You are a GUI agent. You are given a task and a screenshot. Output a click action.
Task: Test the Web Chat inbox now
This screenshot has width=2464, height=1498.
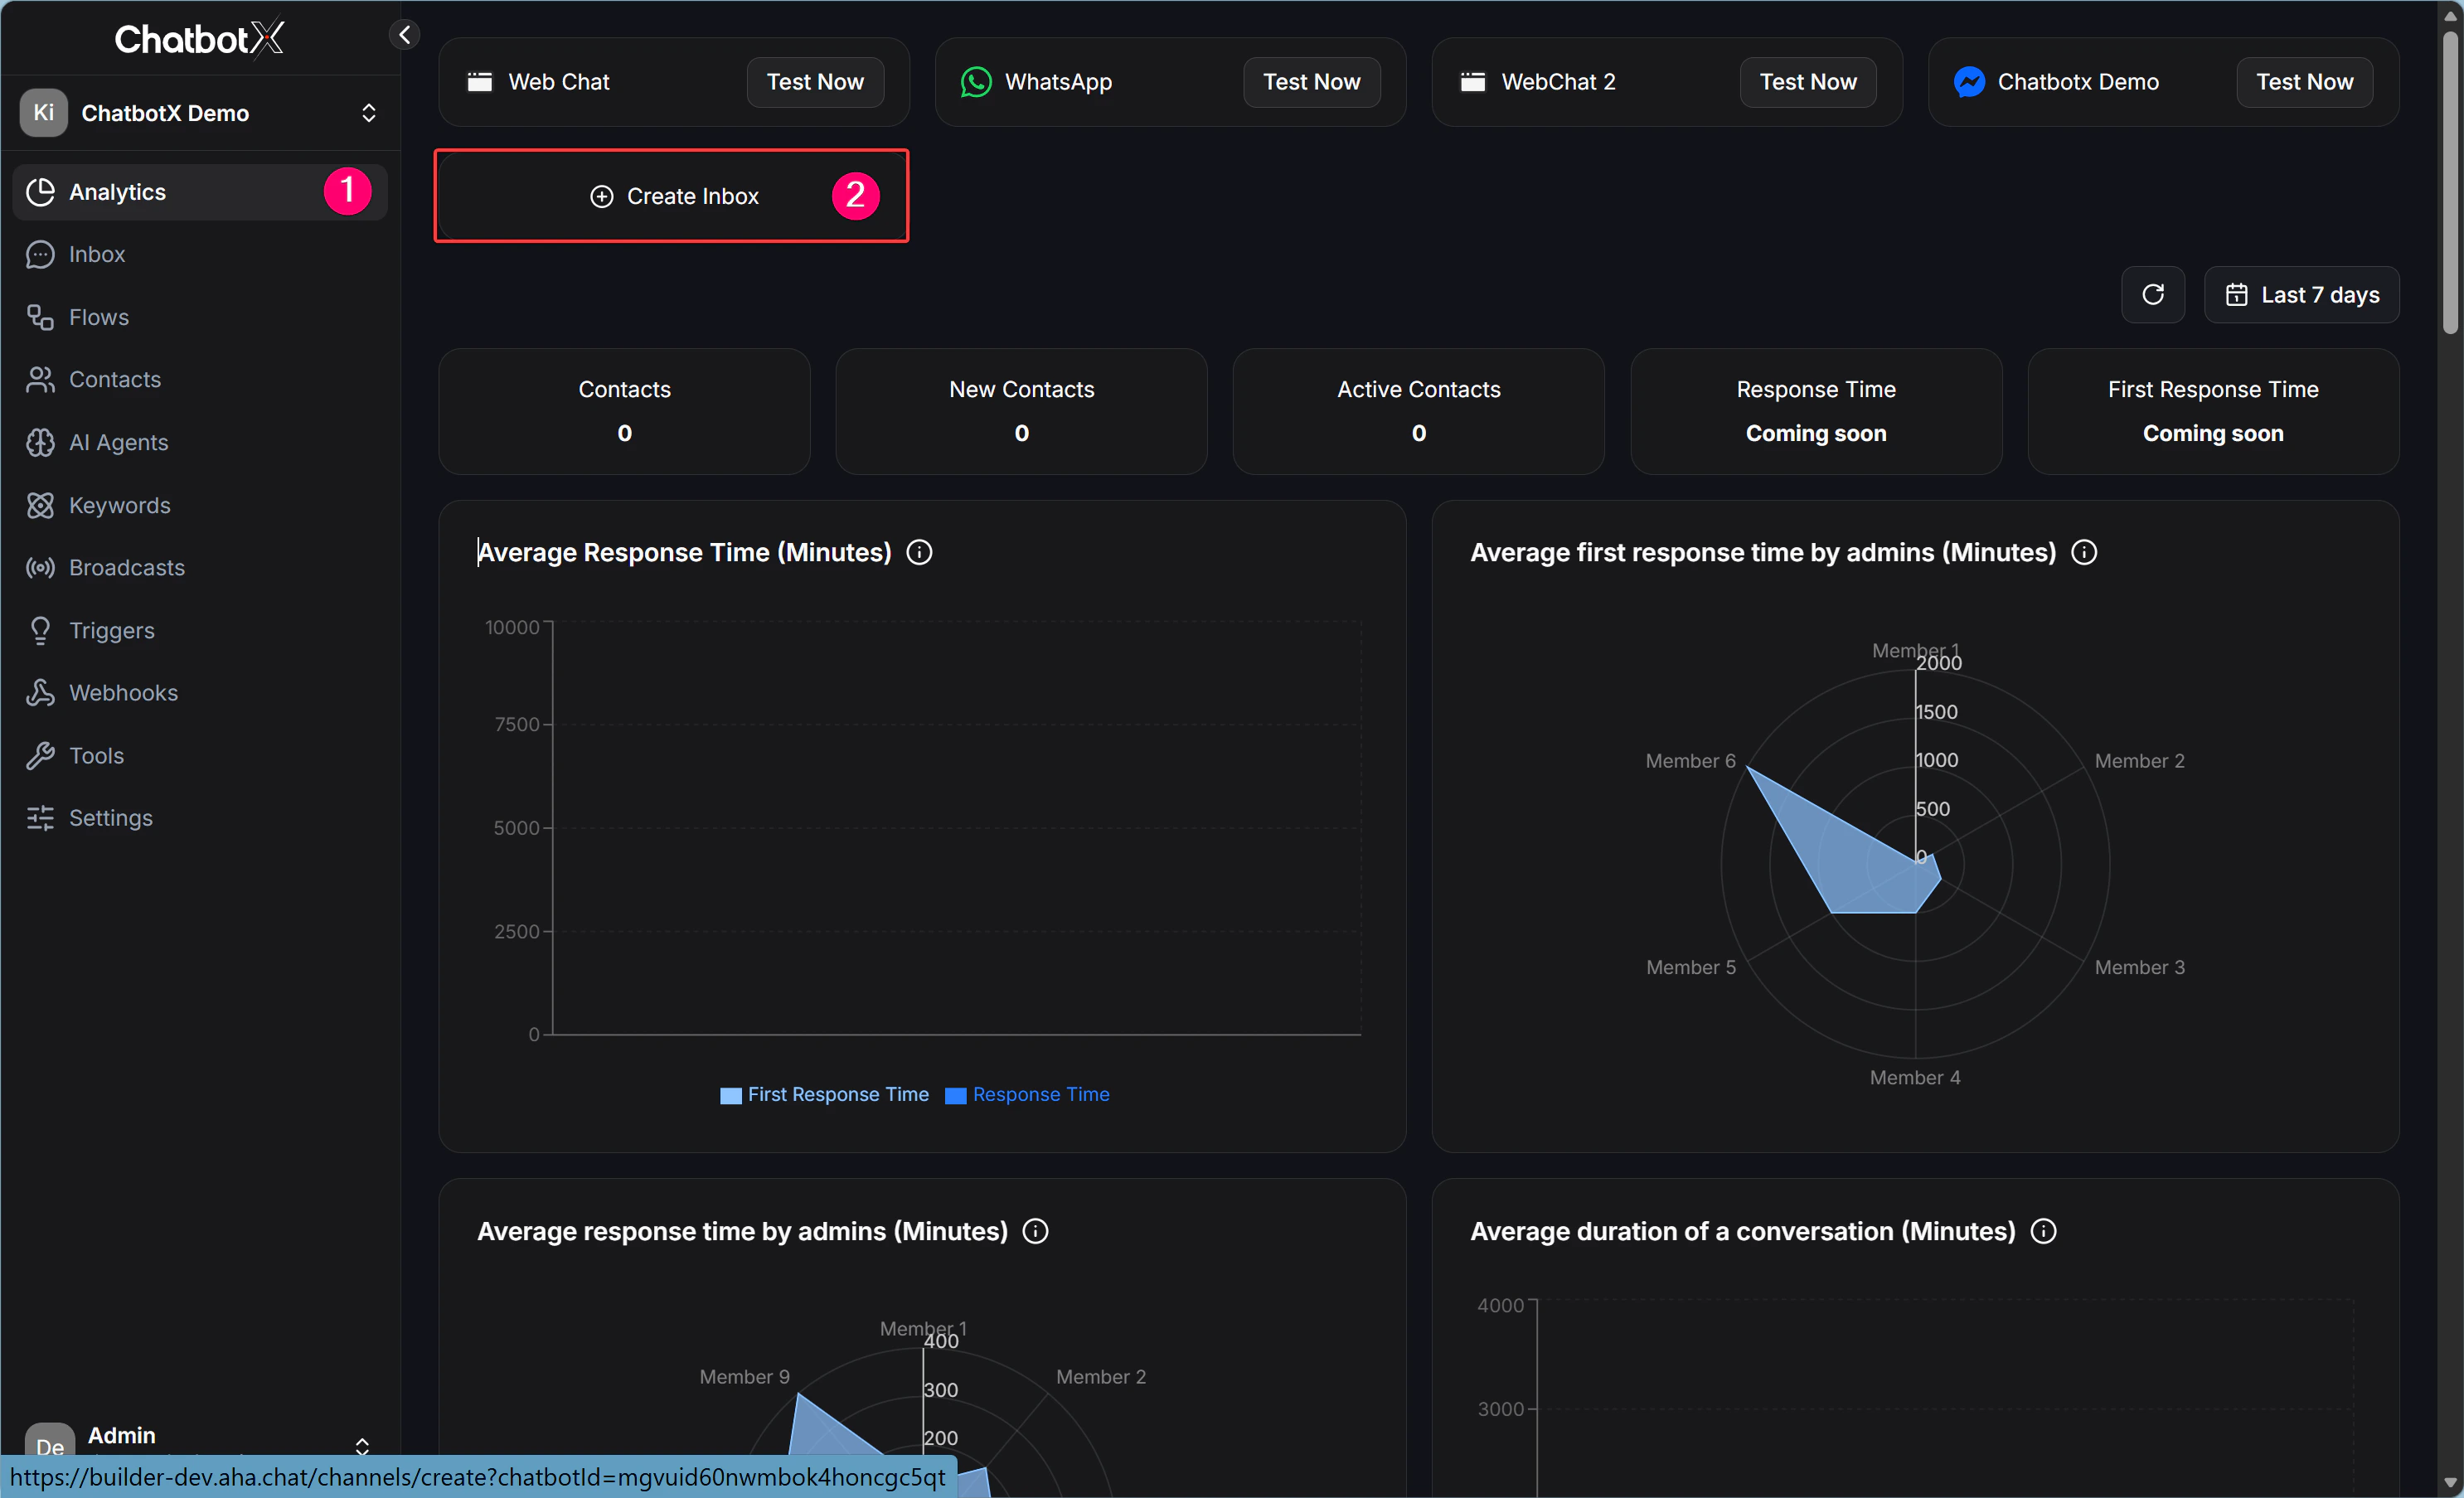pos(815,82)
